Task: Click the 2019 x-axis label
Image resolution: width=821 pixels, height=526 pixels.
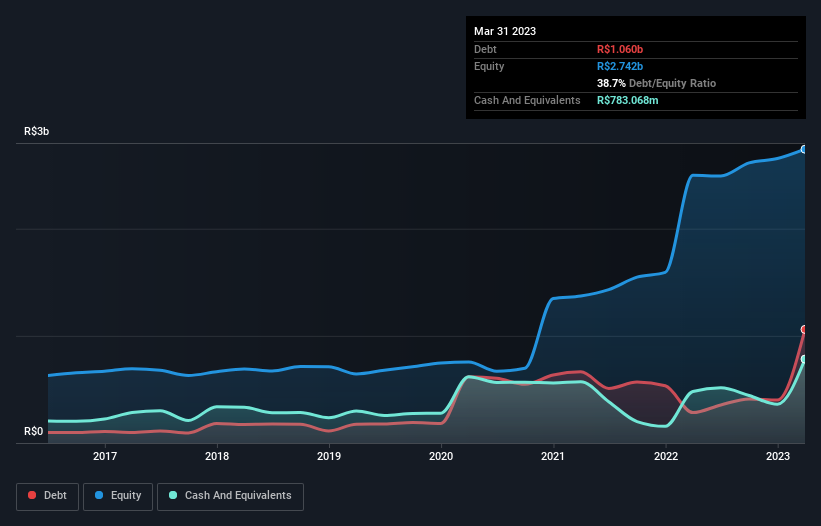Action: pyautogui.click(x=329, y=456)
